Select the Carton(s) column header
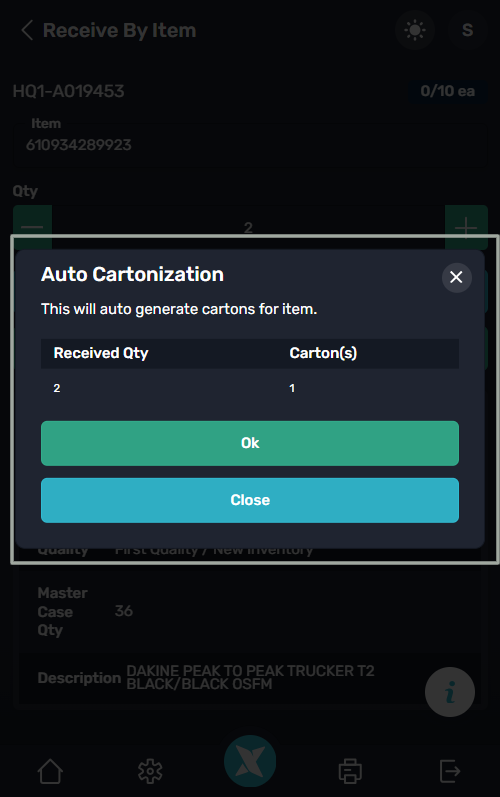The width and height of the screenshot is (500, 797). click(323, 353)
